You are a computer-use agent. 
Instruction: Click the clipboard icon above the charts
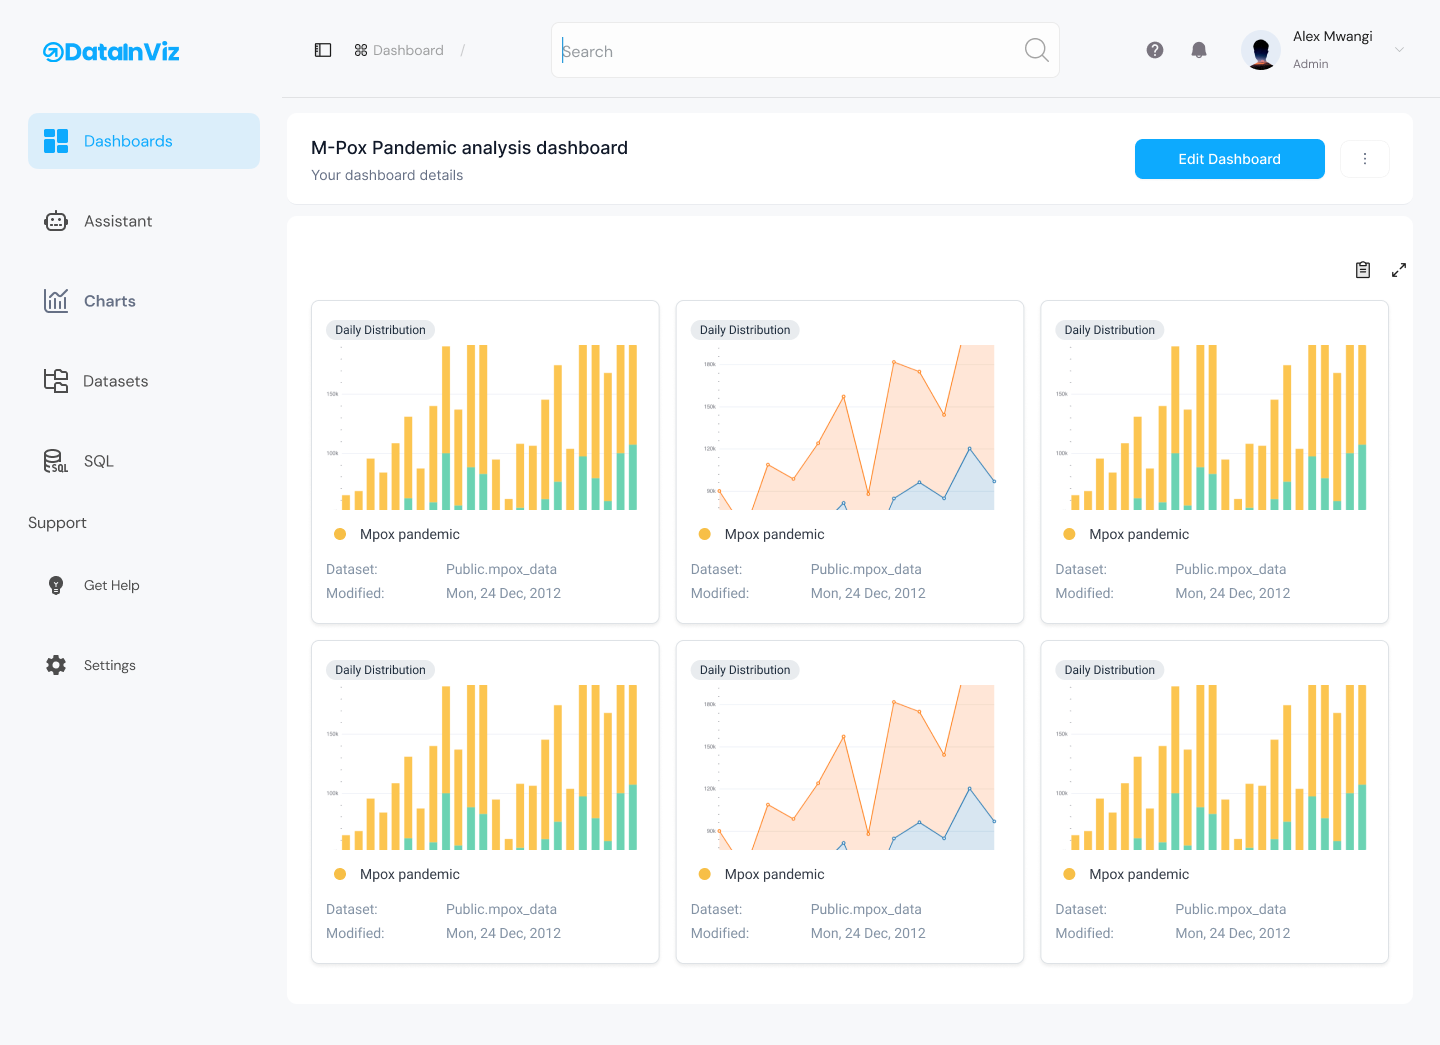pyautogui.click(x=1362, y=269)
